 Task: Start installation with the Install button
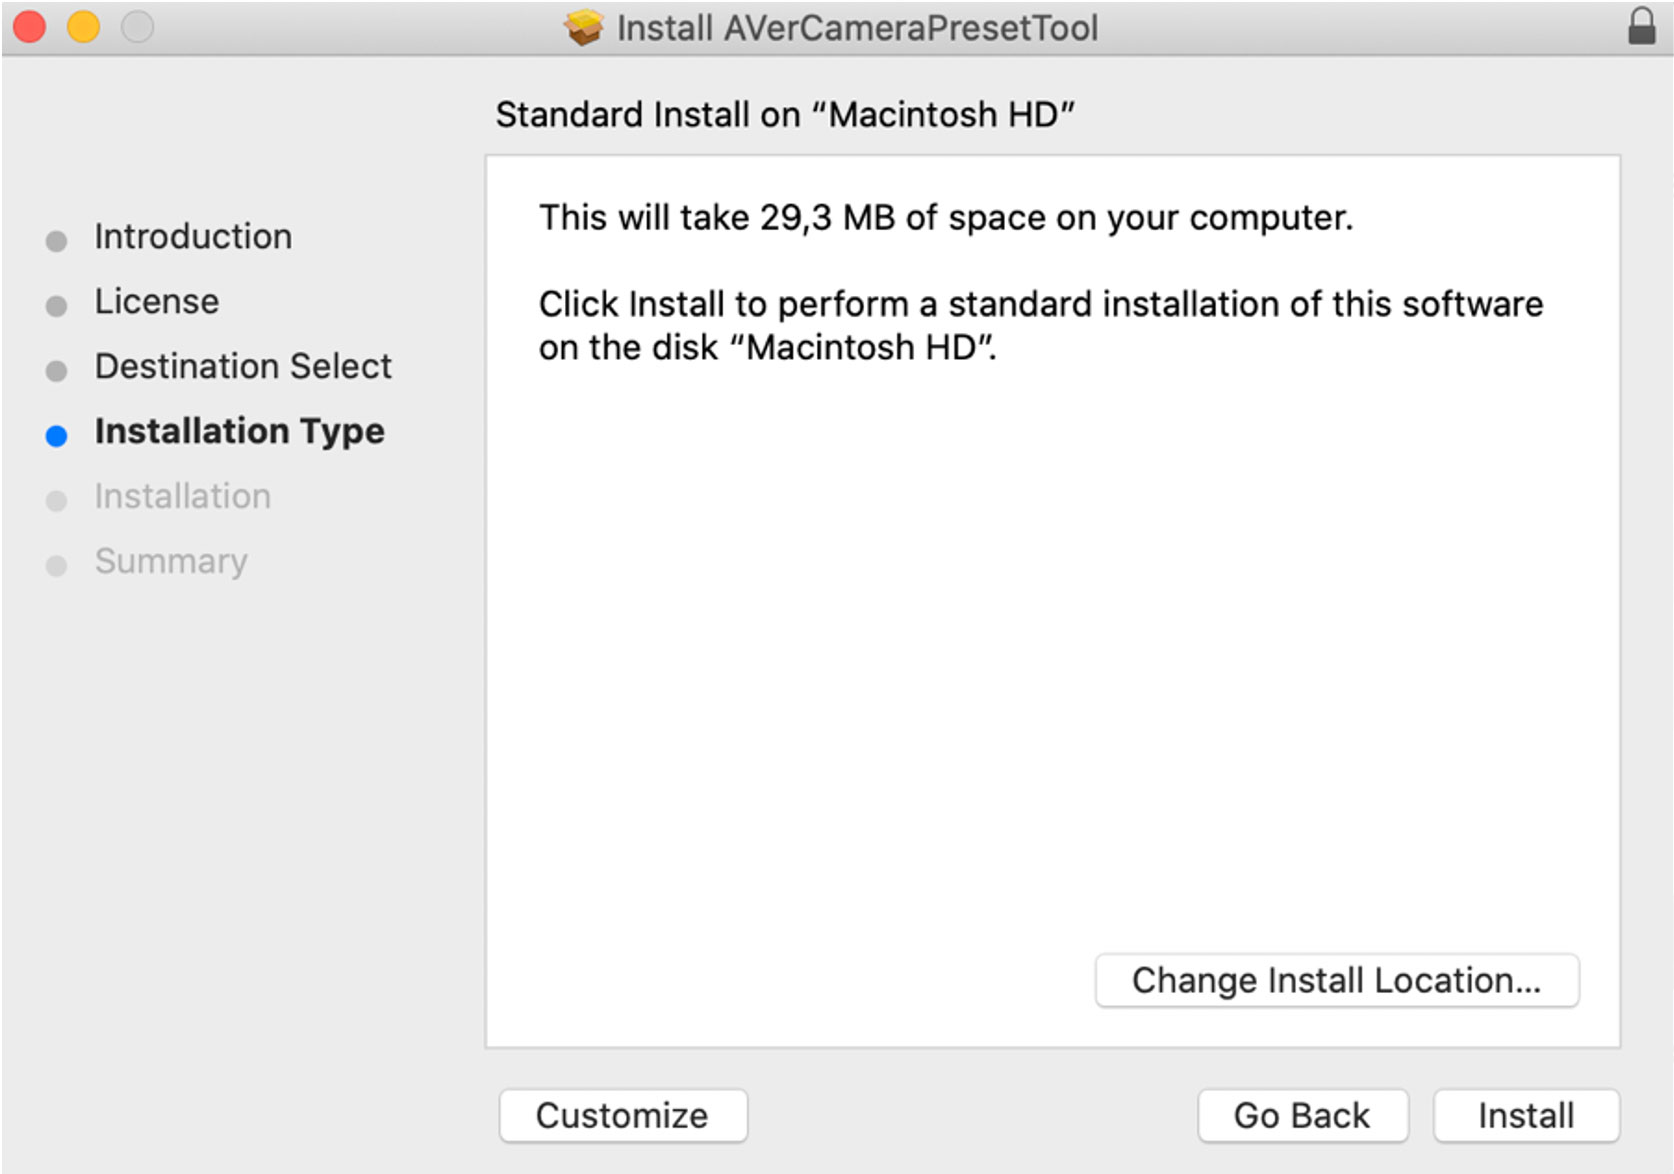[x=1526, y=1115]
